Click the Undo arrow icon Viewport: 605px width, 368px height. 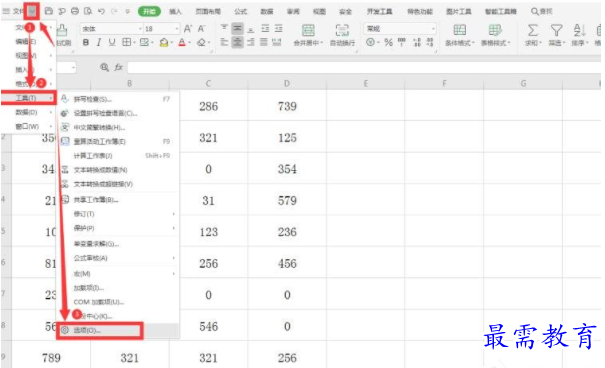(x=101, y=11)
